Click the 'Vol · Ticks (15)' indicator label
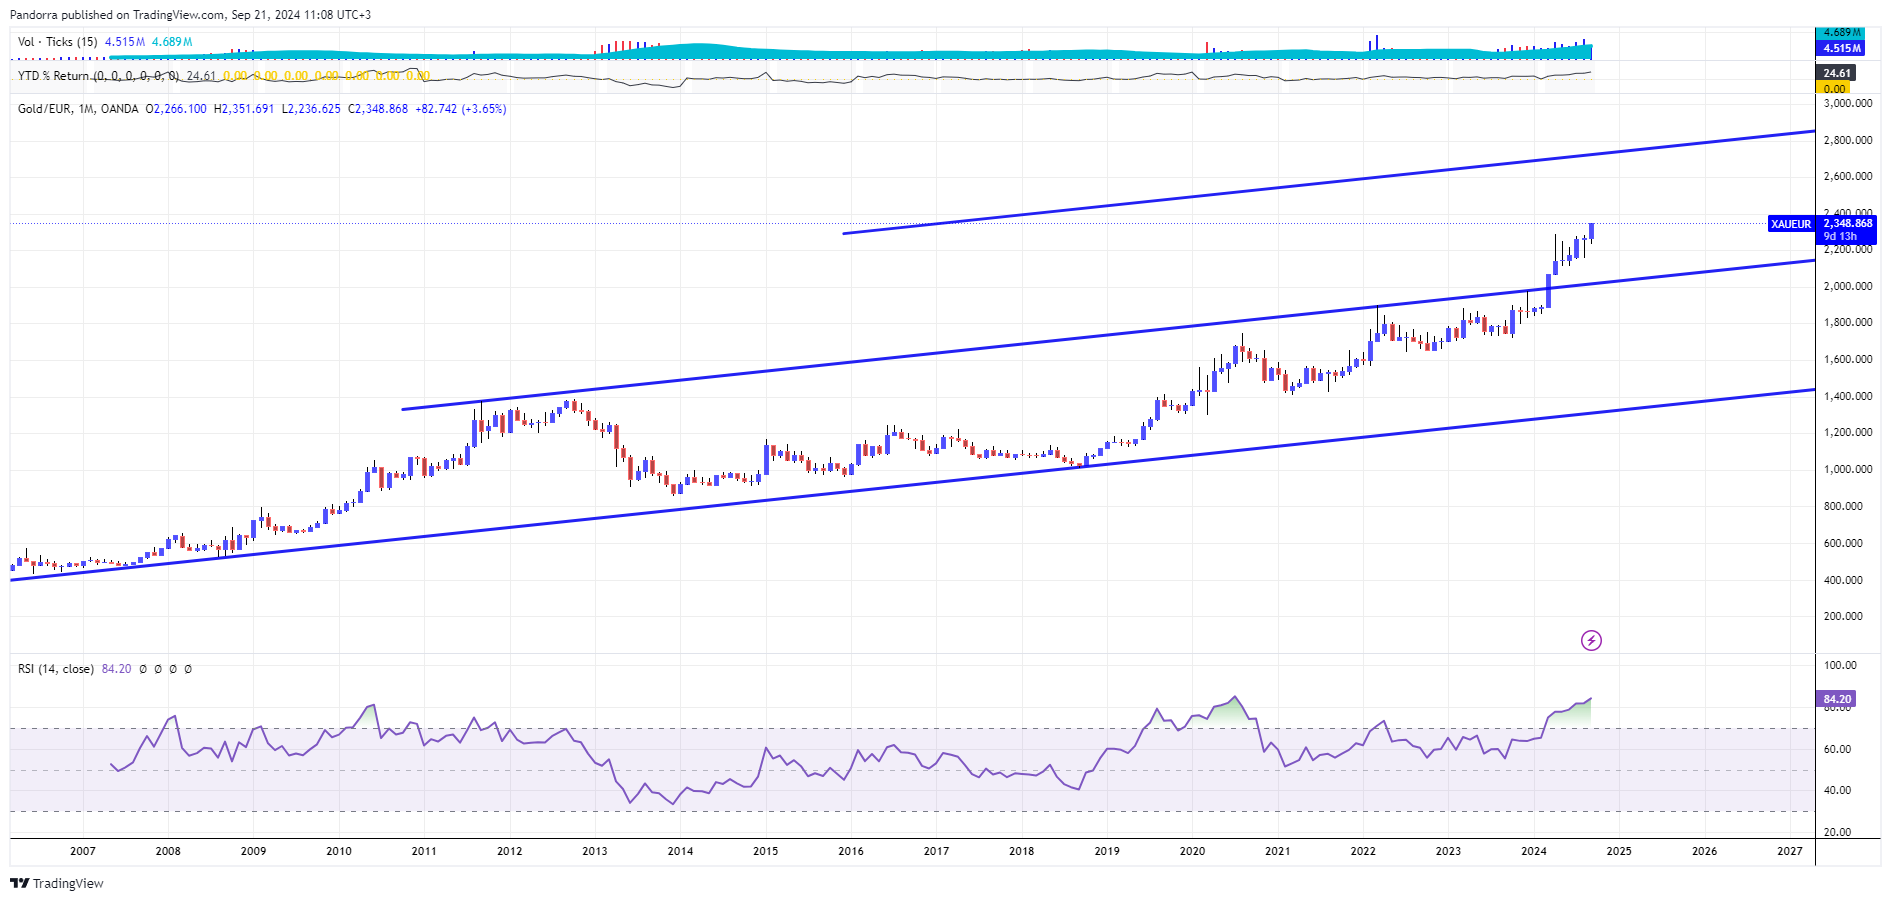This screenshot has width=1891, height=901. 58,42
